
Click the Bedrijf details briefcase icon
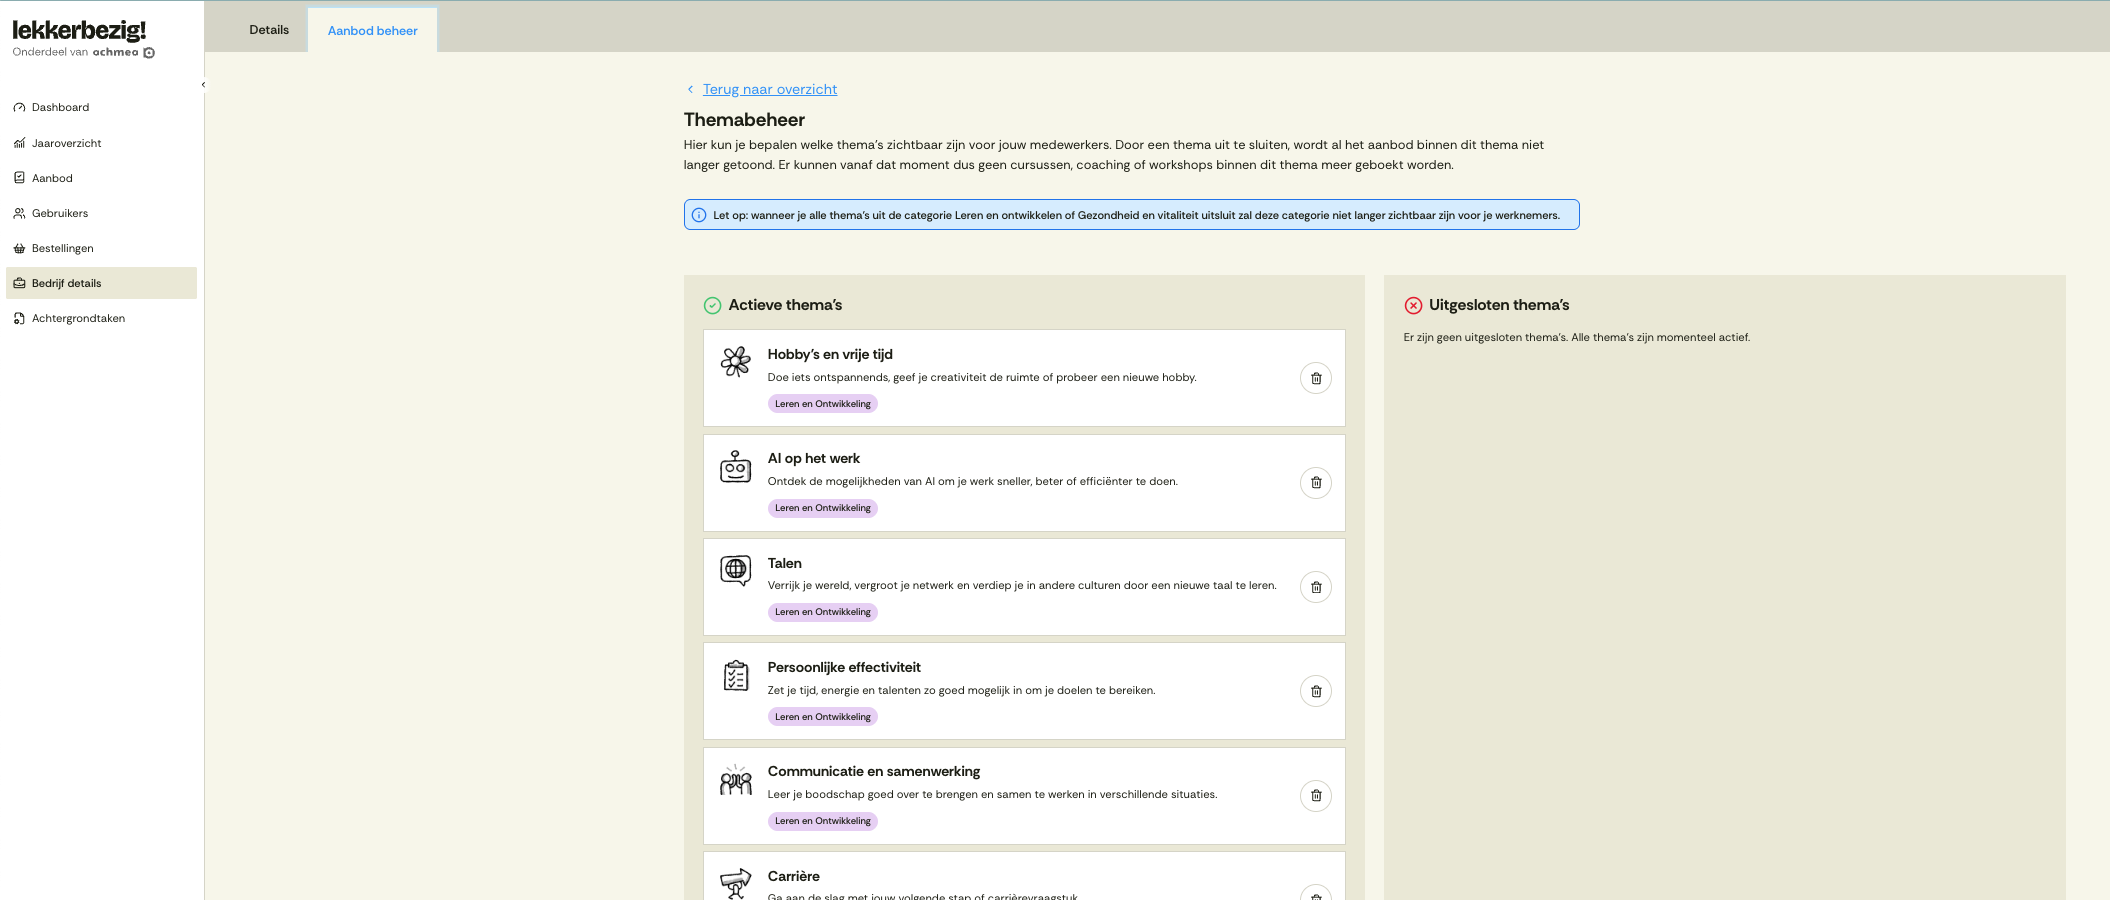(x=19, y=283)
